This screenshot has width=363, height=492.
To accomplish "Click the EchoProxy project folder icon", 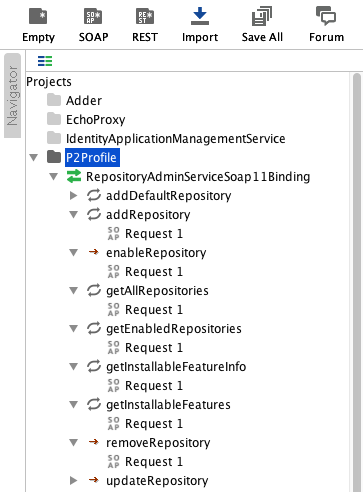I will [x=54, y=119].
